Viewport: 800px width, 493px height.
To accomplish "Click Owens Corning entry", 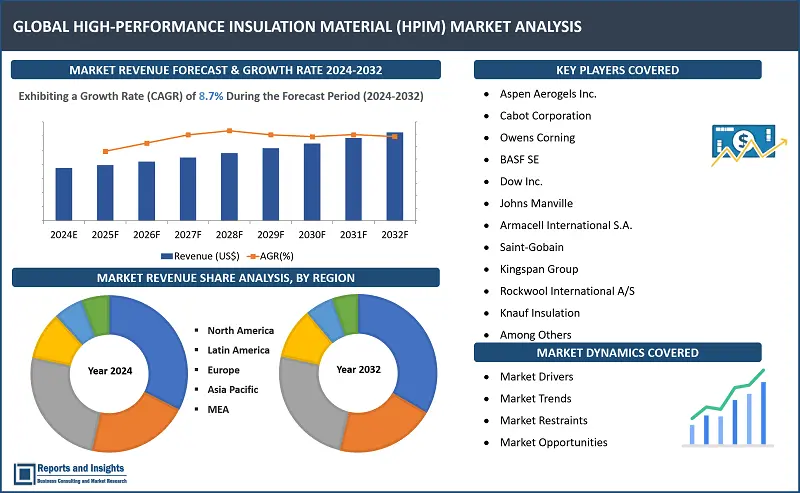I will (537, 138).
